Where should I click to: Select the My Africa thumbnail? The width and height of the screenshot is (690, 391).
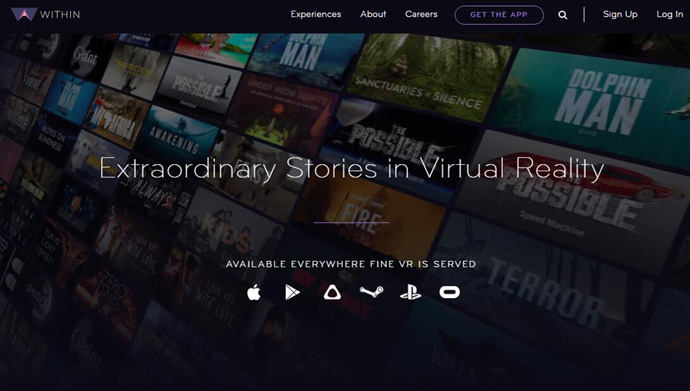pos(117,117)
